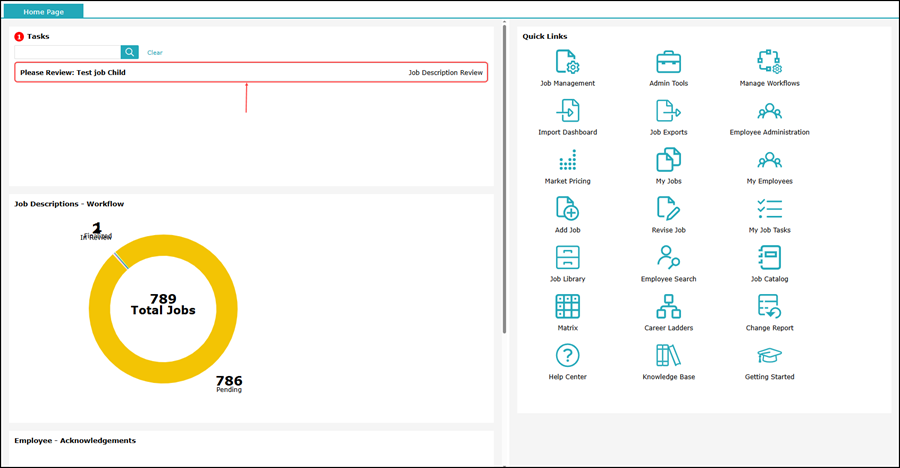Open the Please Review: Test job Child task
The image size is (900, 468).
(x=251, y=72)
